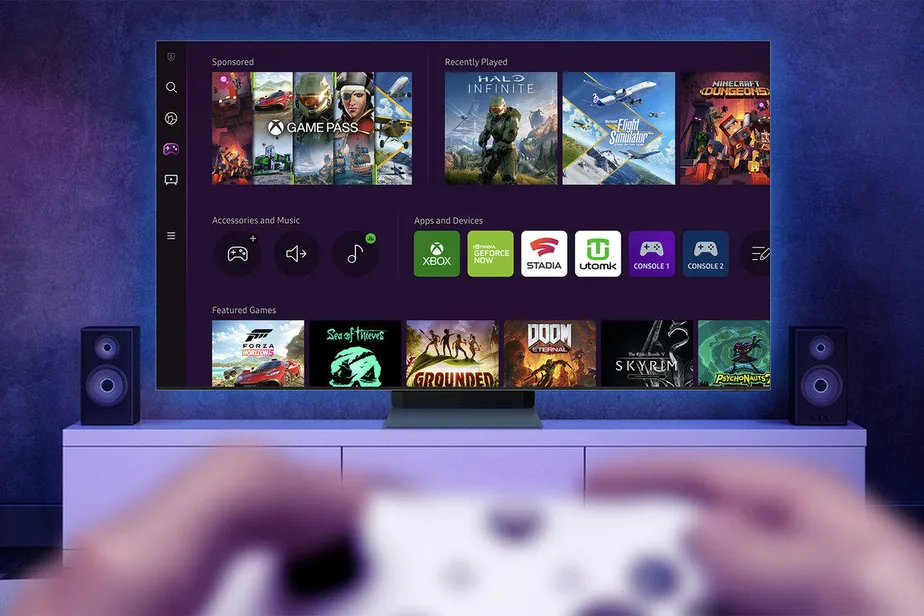This screenshot has width=924, height=616.
Task: Select the Gaming Hub gamepad icon
Action: [171, 148]
